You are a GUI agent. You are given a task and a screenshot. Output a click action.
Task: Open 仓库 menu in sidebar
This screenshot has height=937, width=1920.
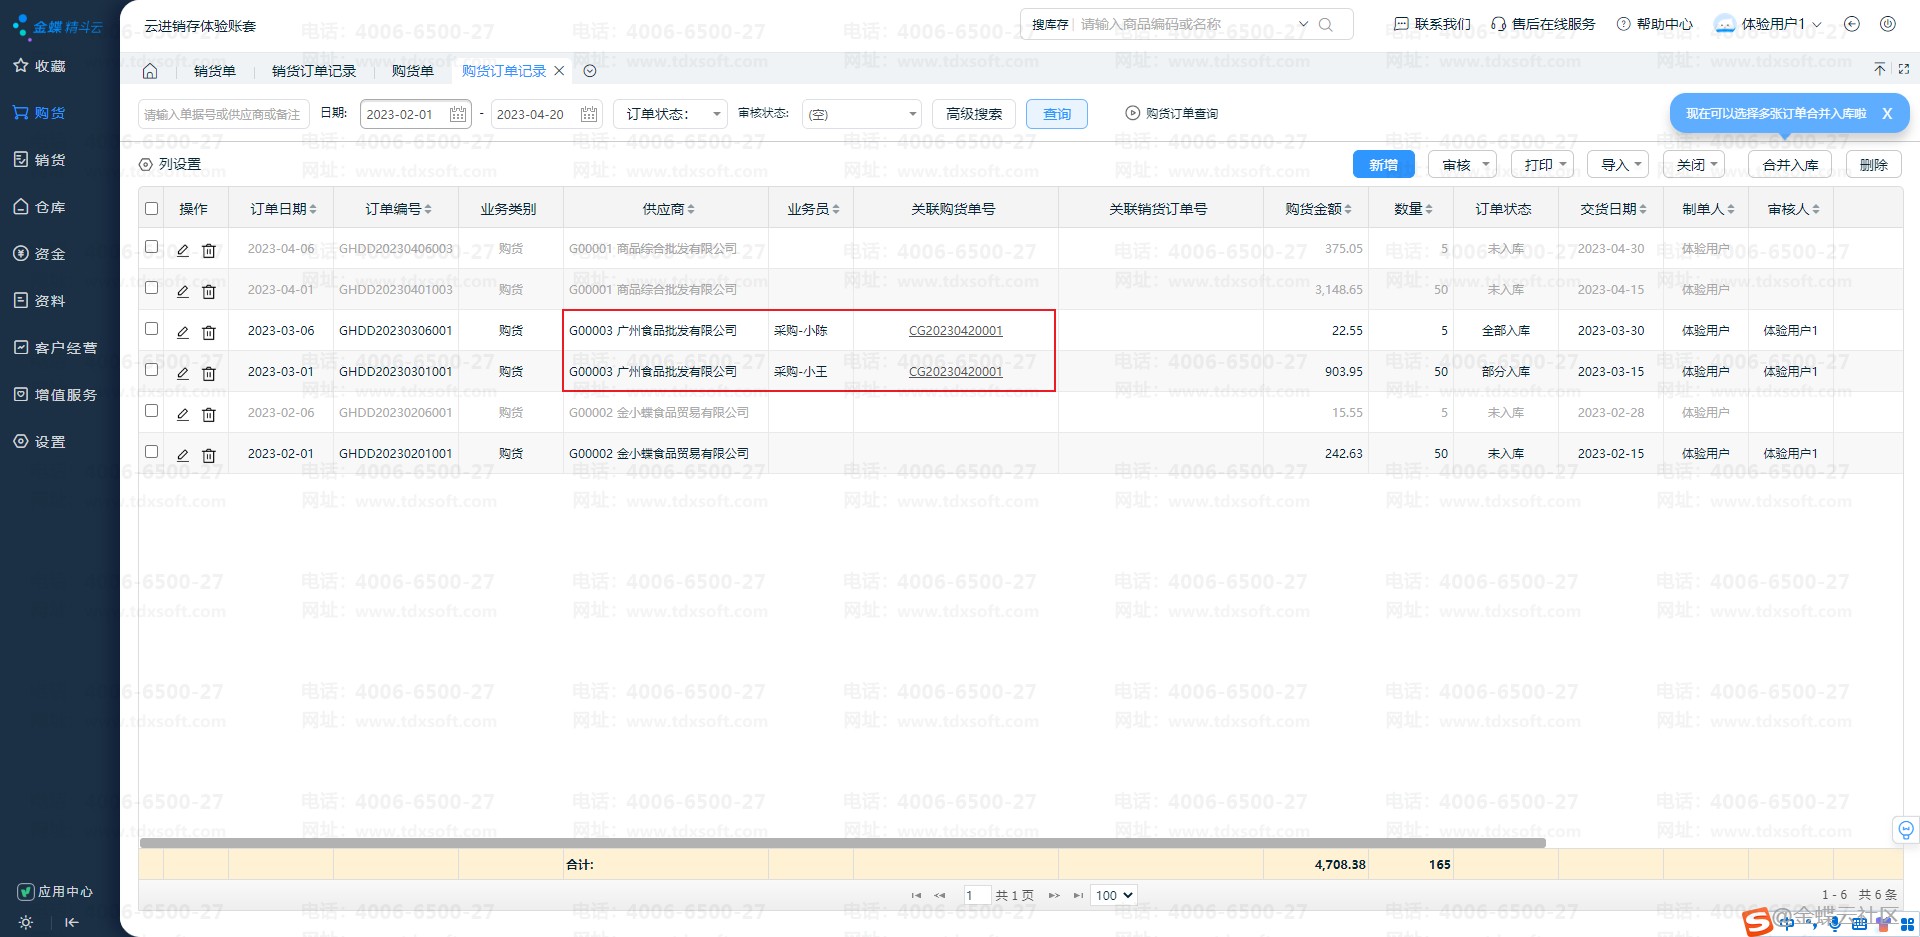(50, 207)
